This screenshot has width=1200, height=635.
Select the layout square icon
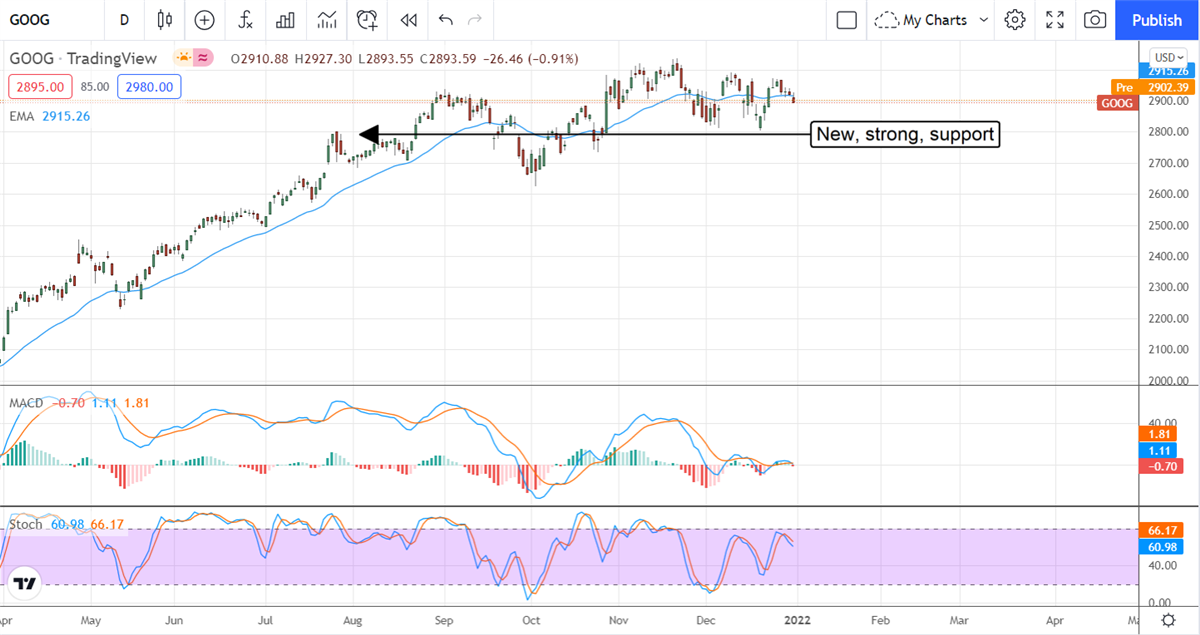click(x=847, y=19)
